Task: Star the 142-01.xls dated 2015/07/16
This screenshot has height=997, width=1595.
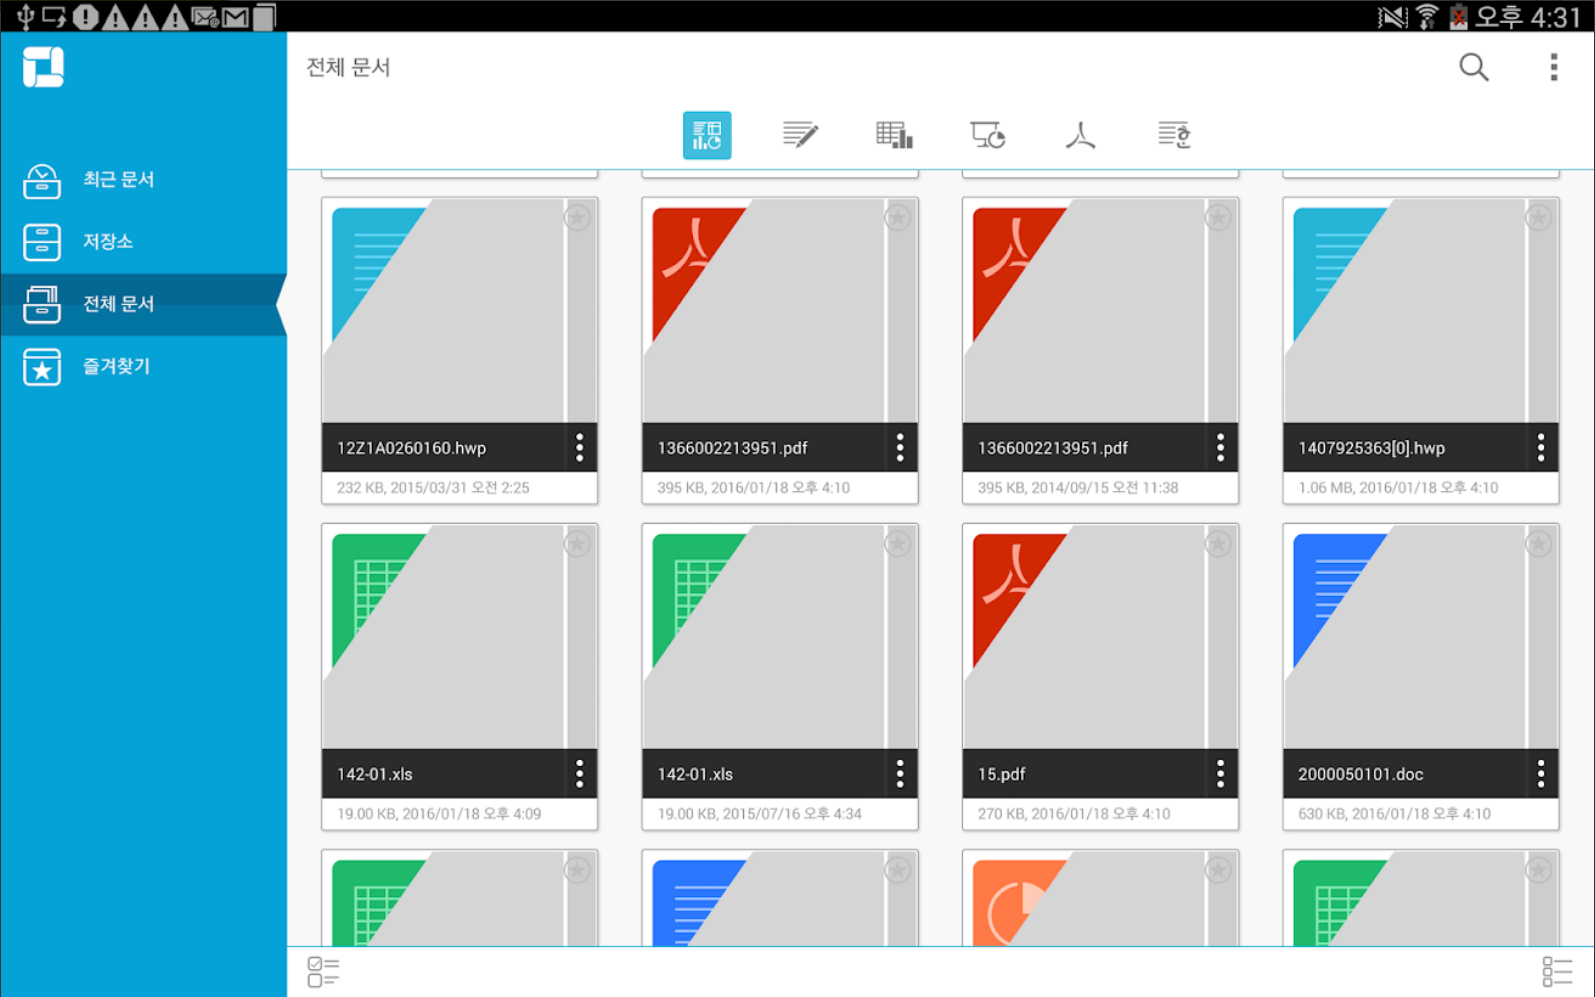Action: click(x=898, y=543)
